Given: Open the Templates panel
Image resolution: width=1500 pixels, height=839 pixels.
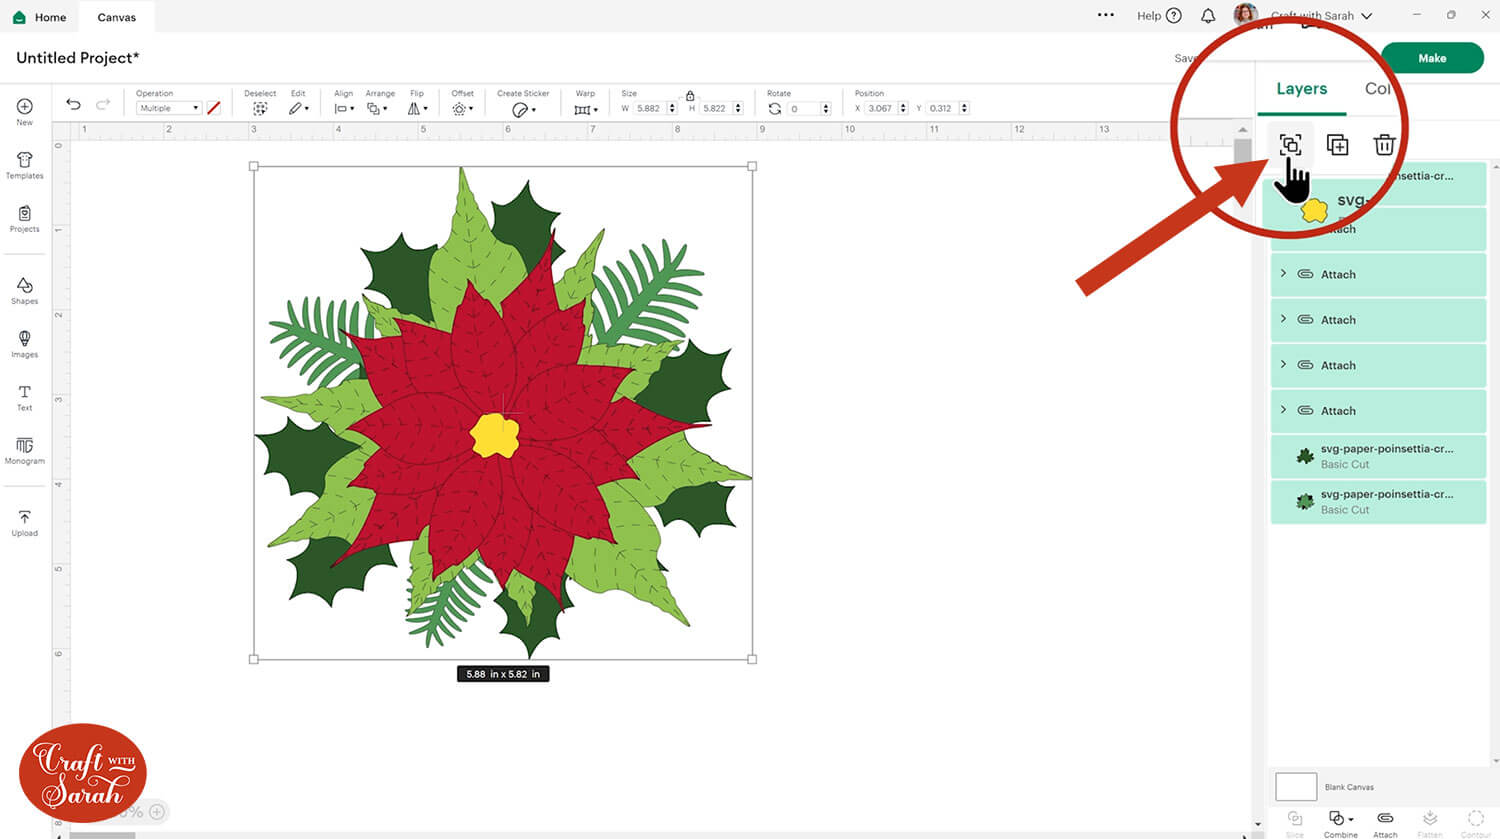Looking at the screenshot, I should tap(25, 165).
